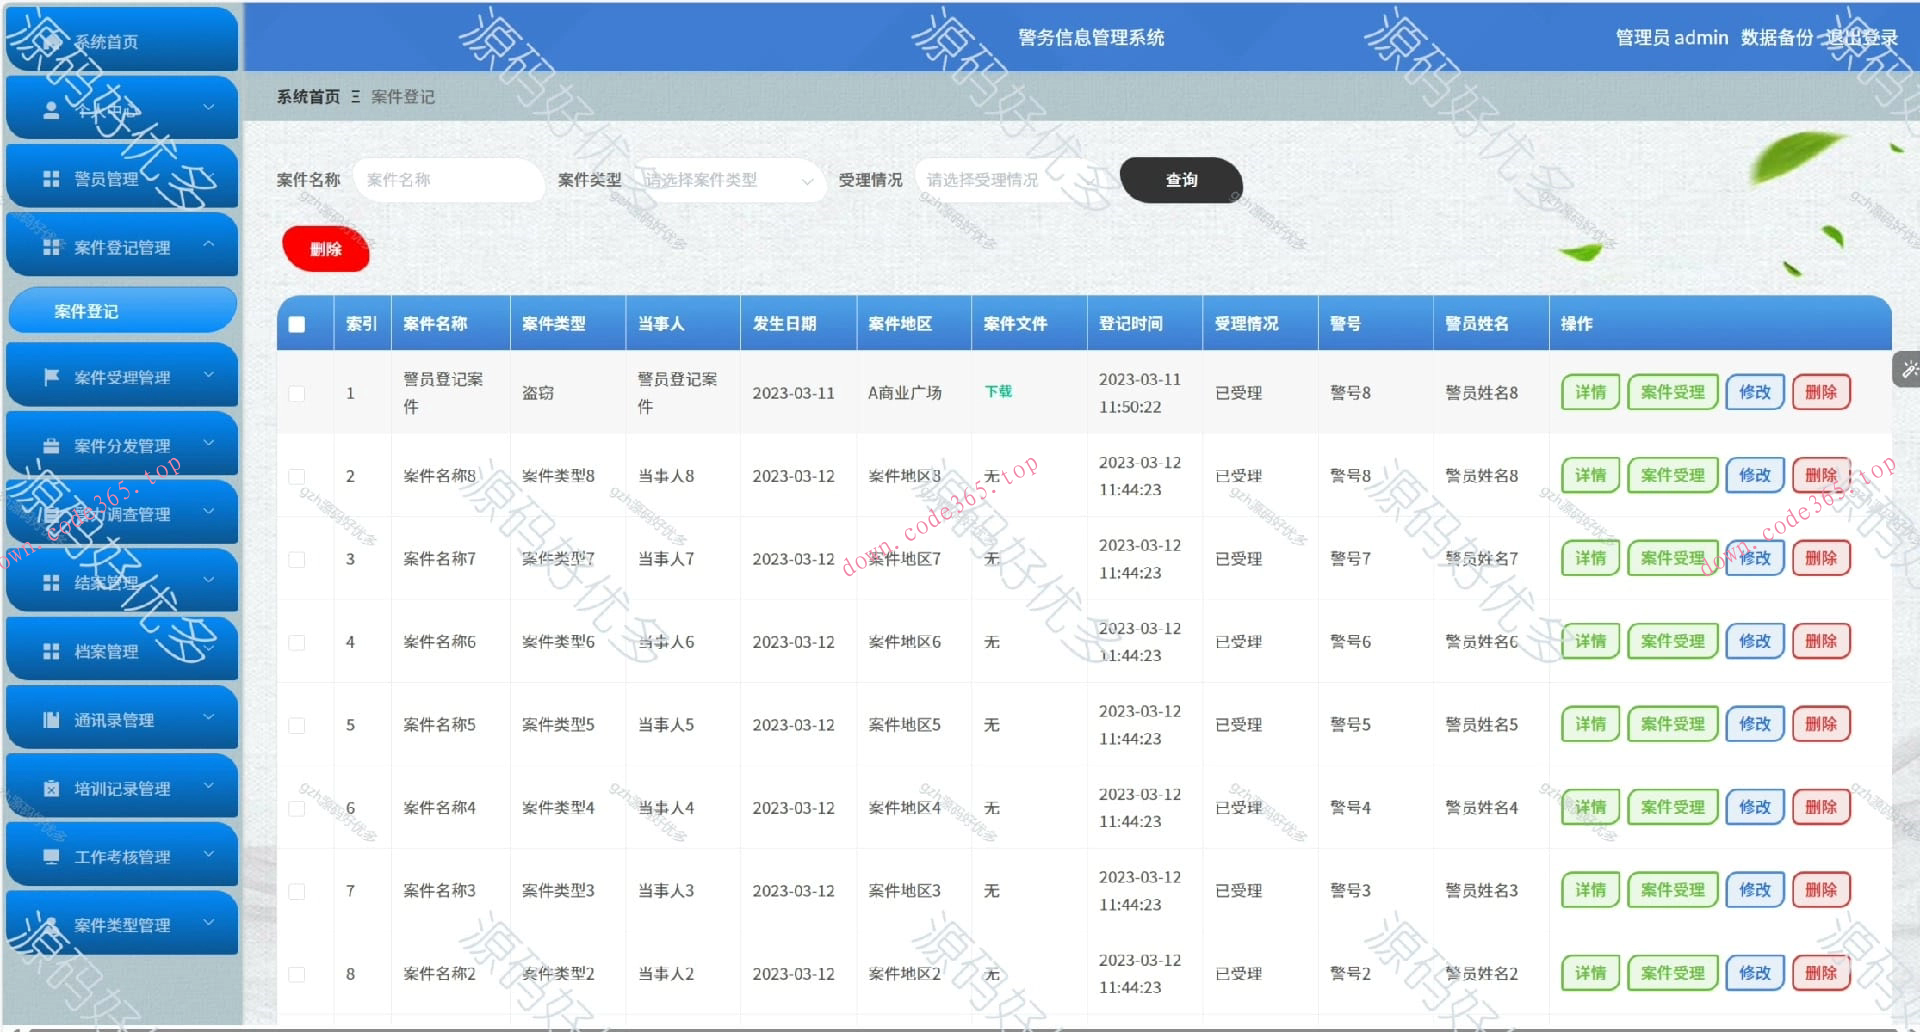Select the 档案管理 management icon
The image size is (1920, 1032).
[x=50, y=649]
